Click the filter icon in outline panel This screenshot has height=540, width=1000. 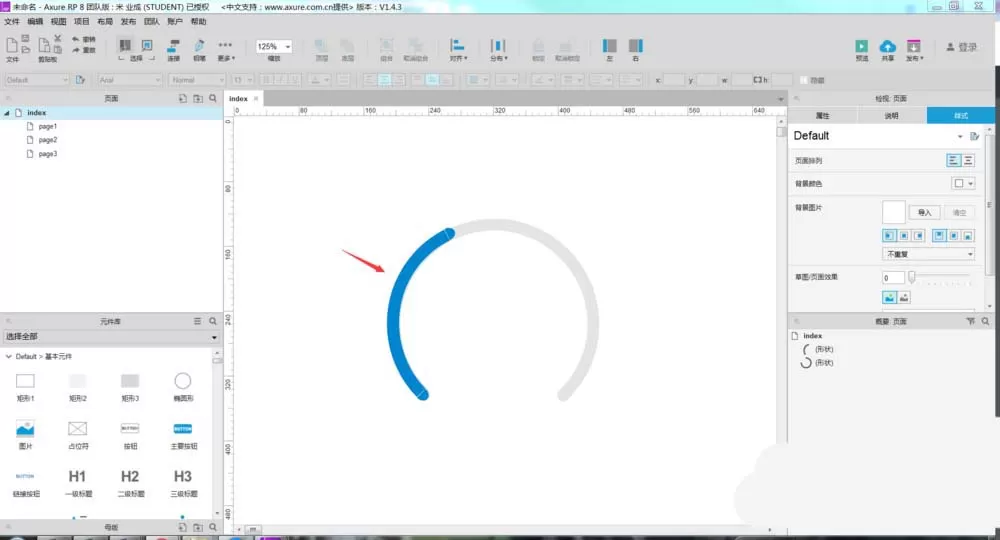970,321
